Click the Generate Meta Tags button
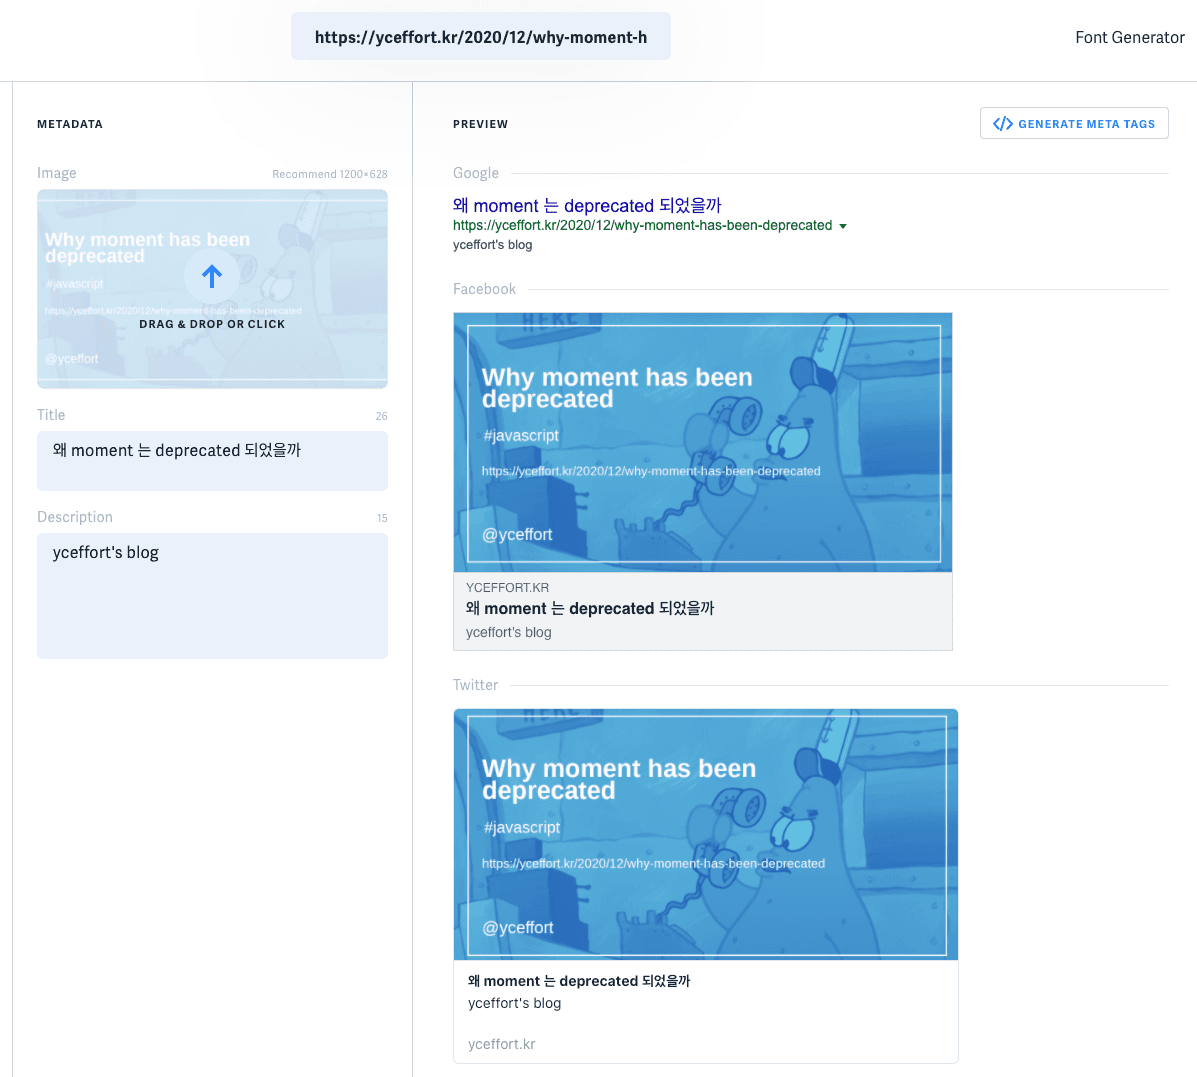Screen dimensions: 1197x1077 click(1074, 122)
